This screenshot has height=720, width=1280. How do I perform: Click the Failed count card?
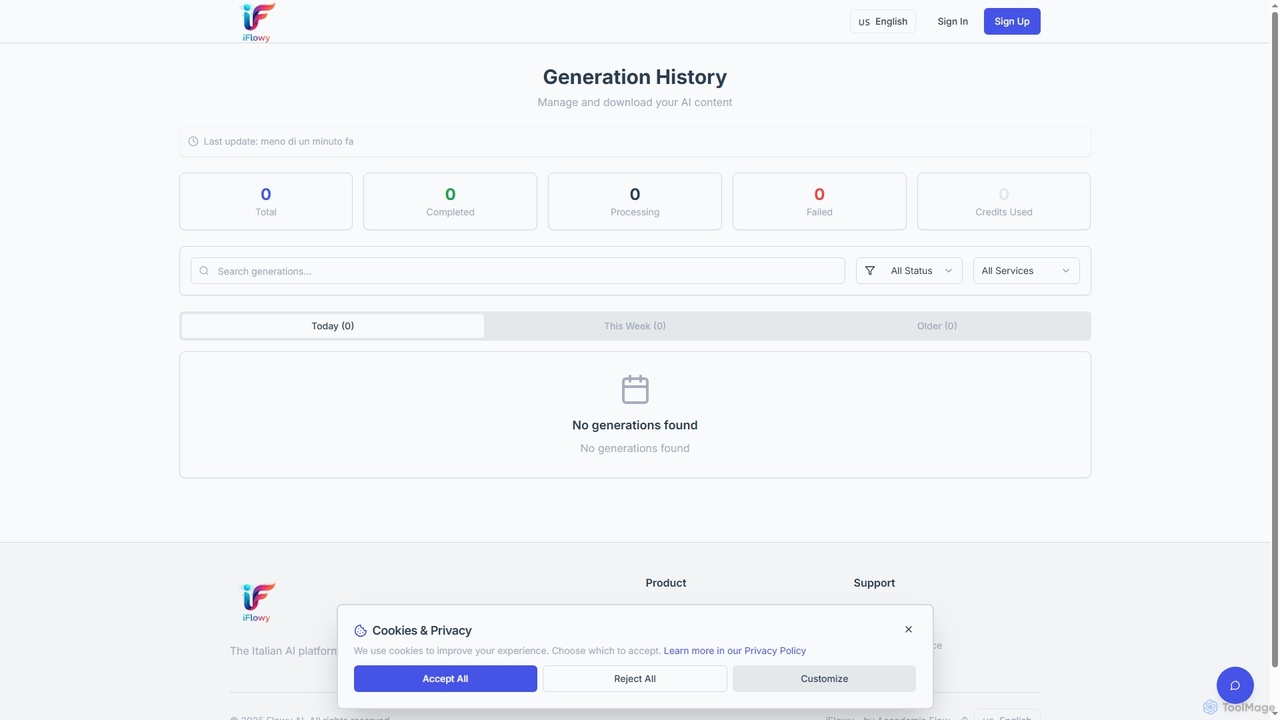click(x=819, y=201)
